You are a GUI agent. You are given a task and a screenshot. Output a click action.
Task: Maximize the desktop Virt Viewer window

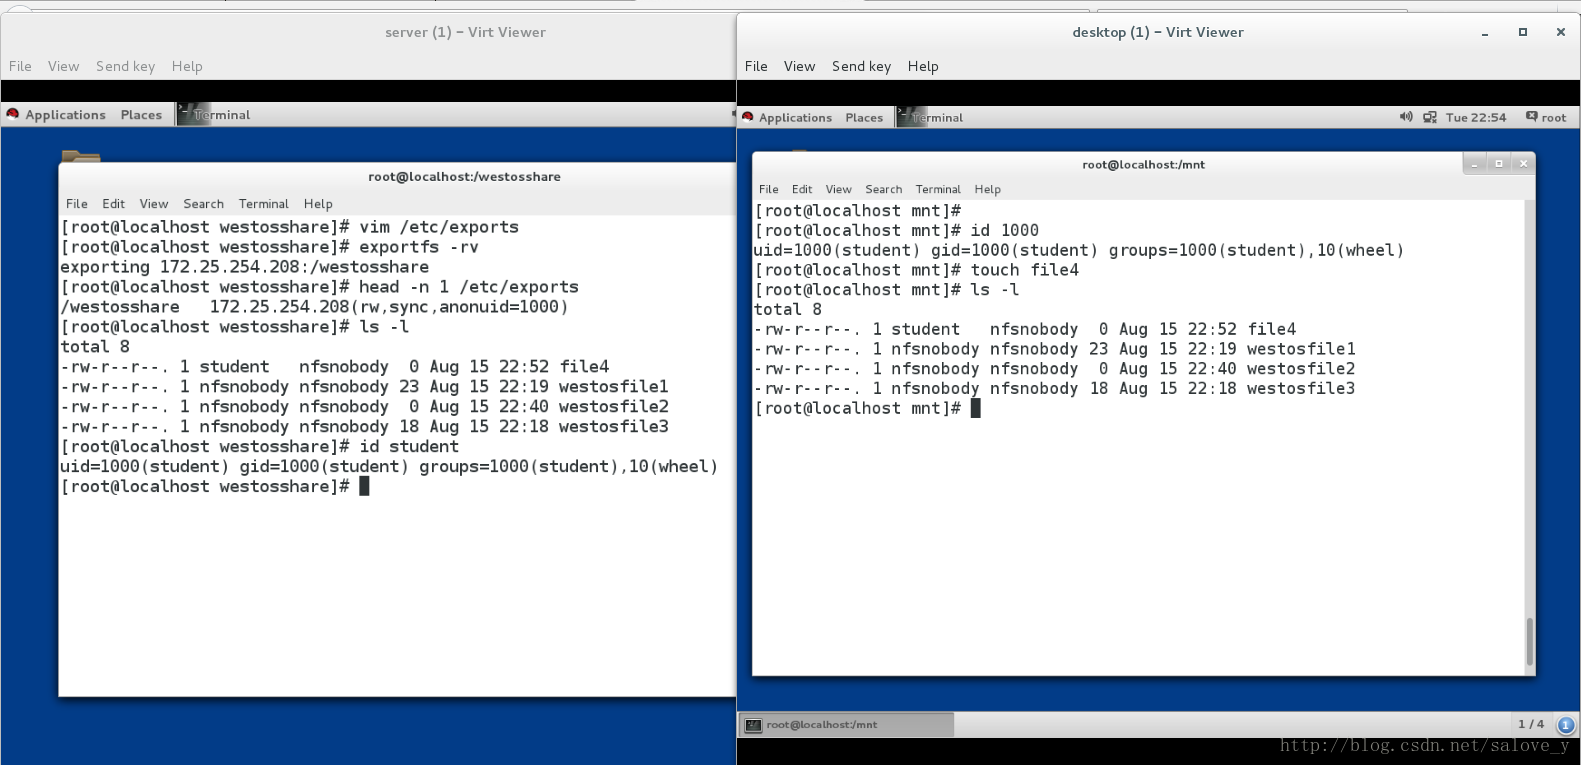(1523, 32)
